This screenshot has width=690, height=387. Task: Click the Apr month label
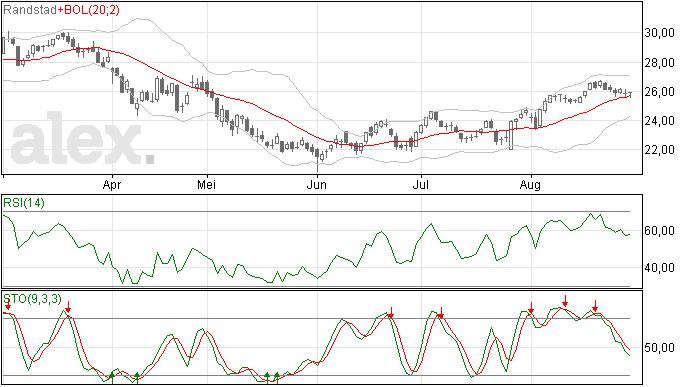(112, 185)
